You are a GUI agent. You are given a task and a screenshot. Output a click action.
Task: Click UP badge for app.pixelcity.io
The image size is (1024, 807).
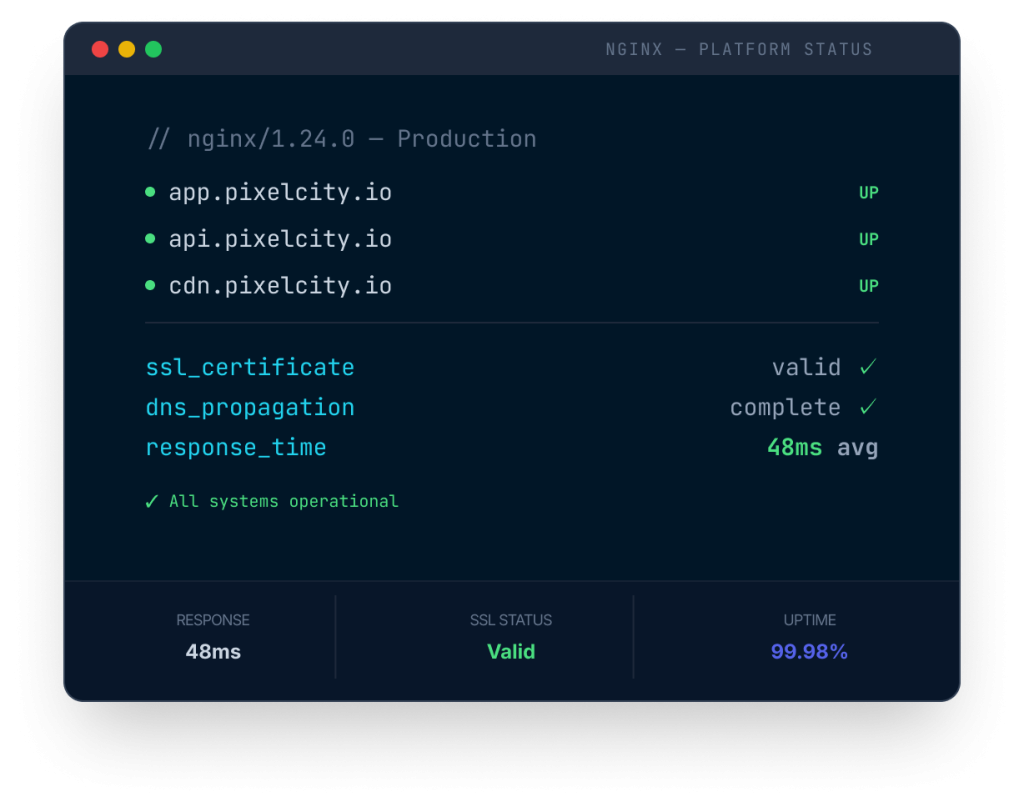(868, 192)
